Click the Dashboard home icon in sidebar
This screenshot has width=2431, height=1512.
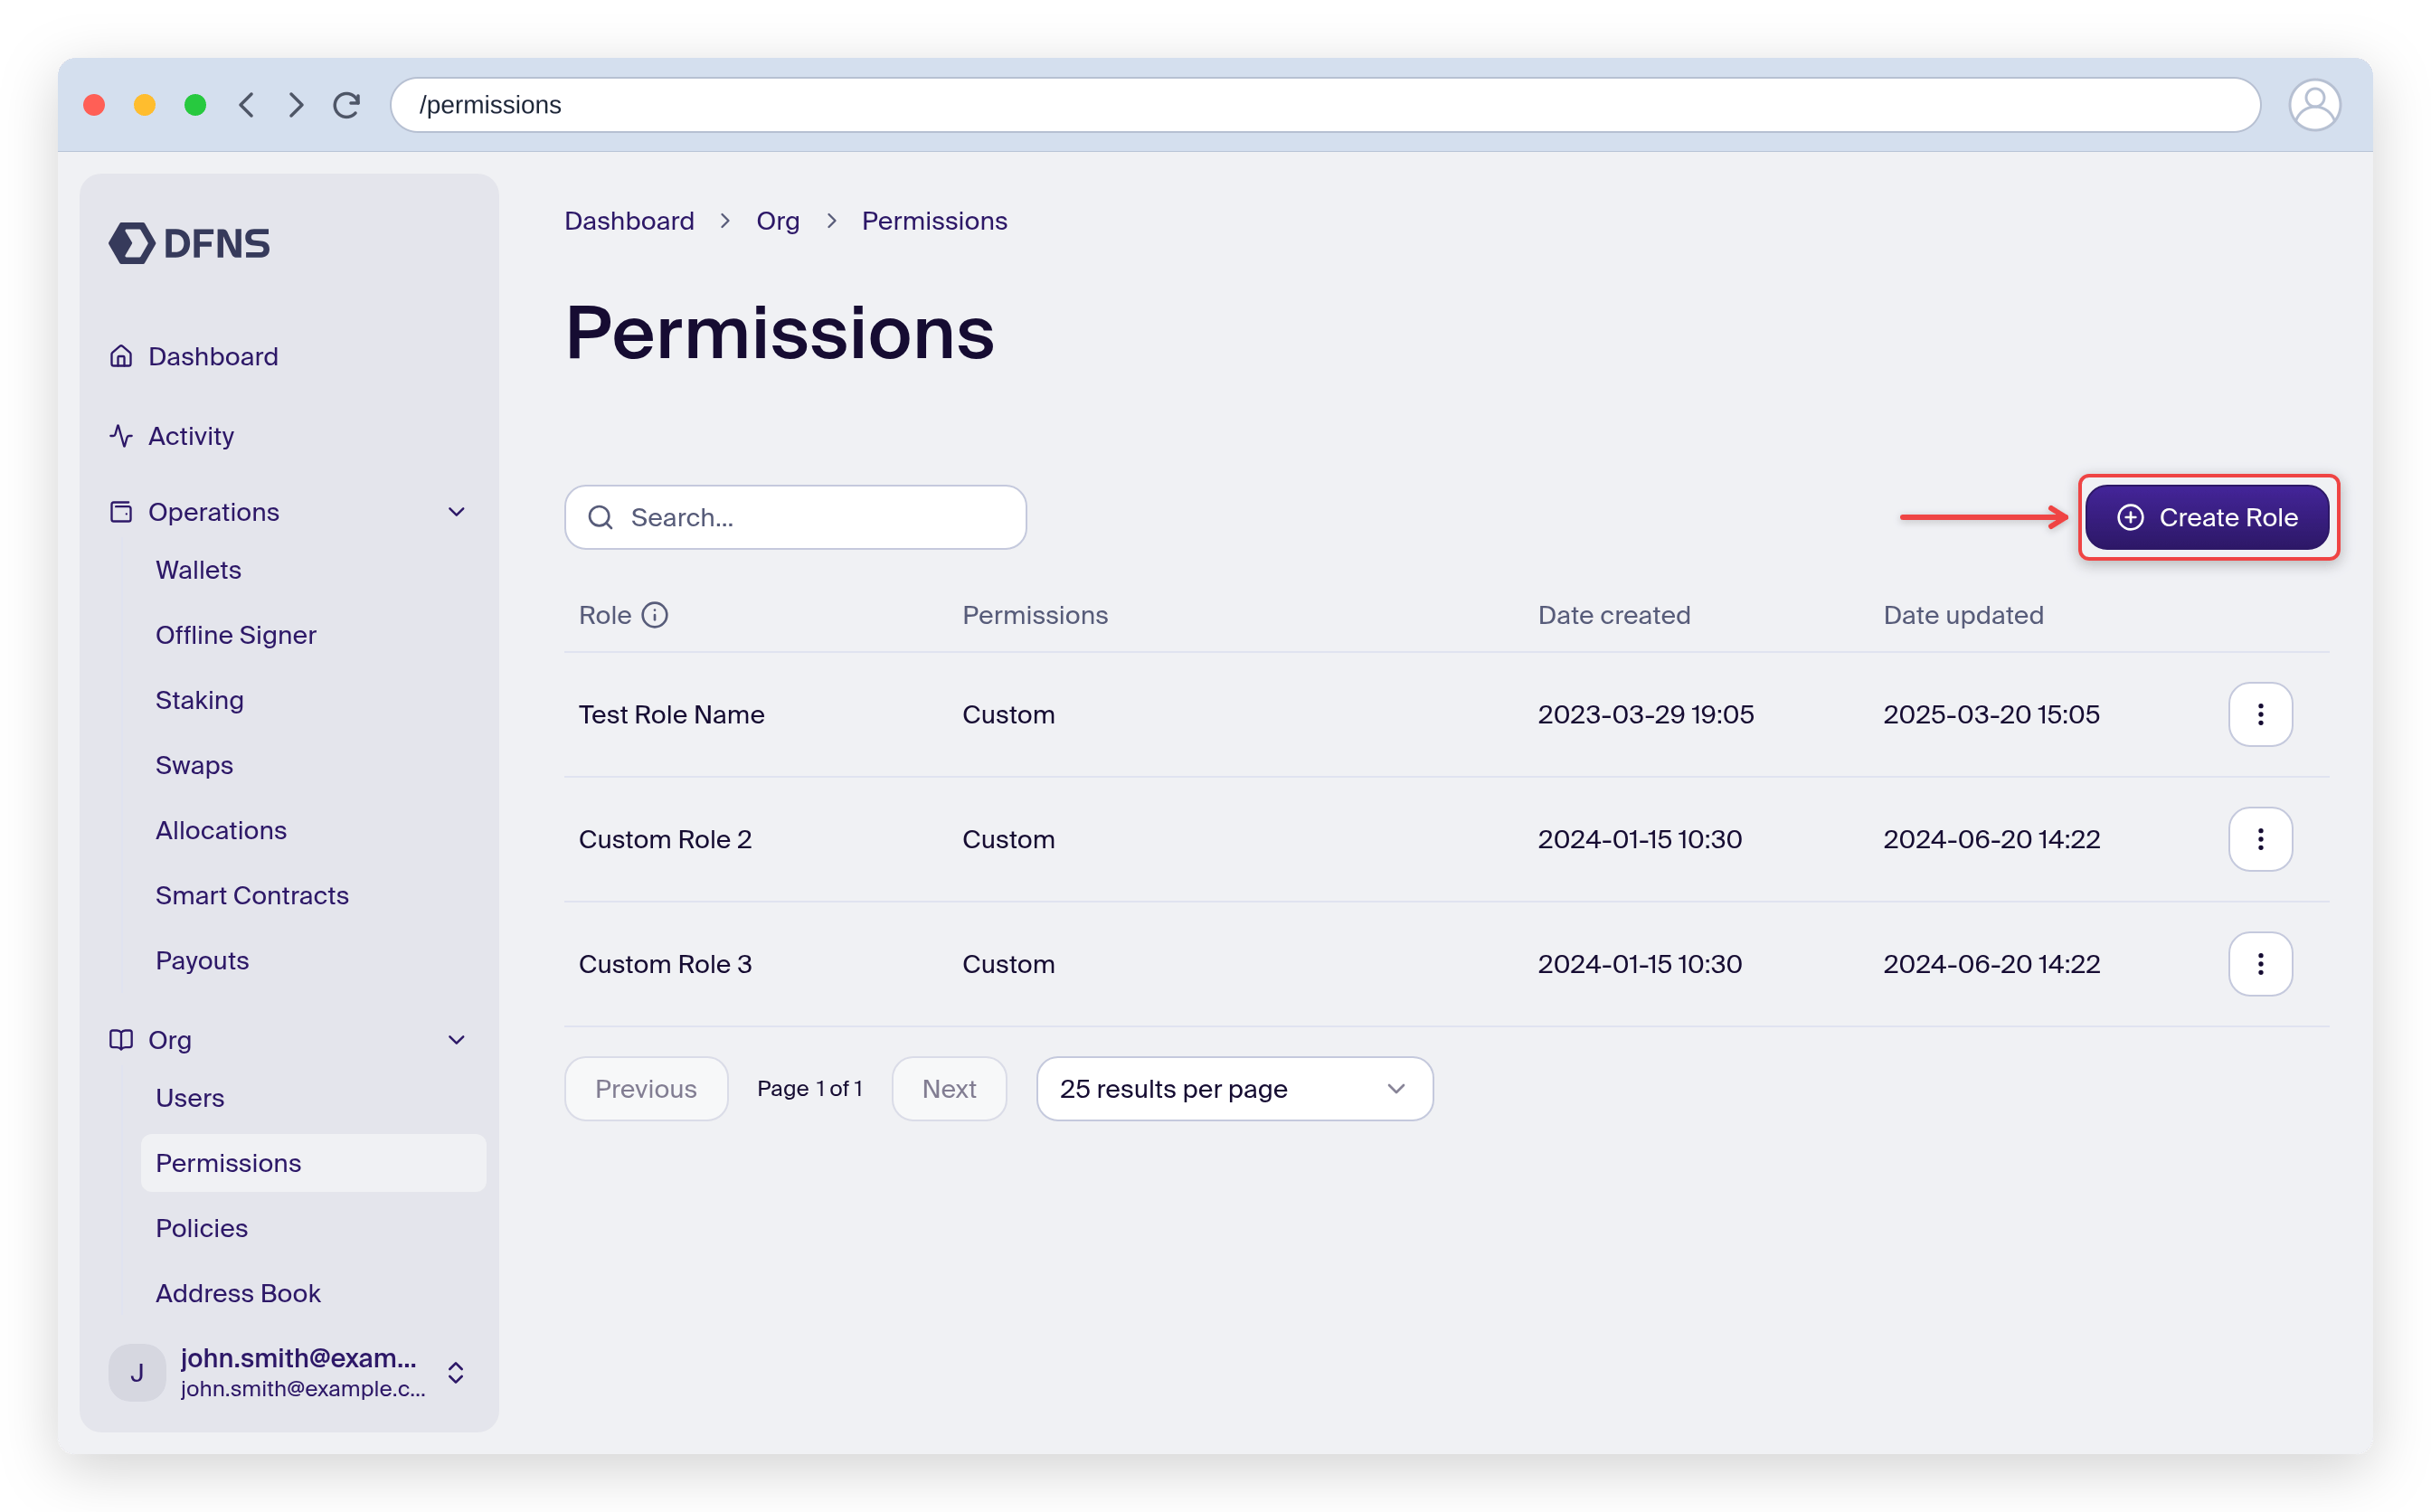pyautogui.click(x=121, y=356)
